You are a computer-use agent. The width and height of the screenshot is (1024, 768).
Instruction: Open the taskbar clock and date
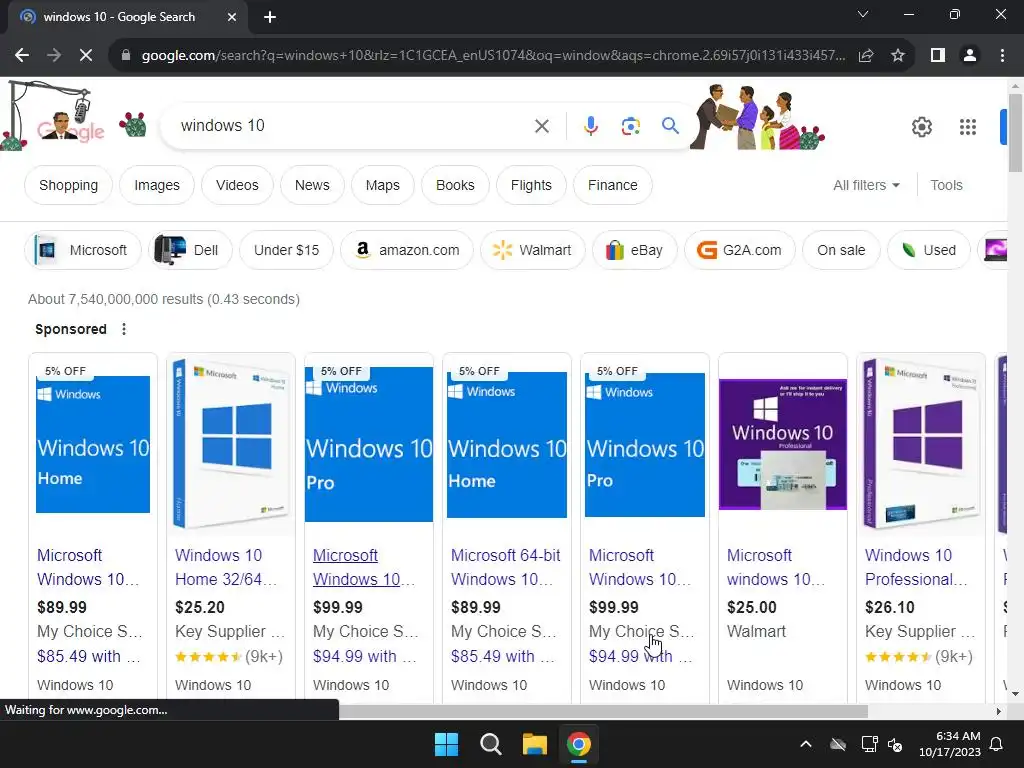(950, 744)
